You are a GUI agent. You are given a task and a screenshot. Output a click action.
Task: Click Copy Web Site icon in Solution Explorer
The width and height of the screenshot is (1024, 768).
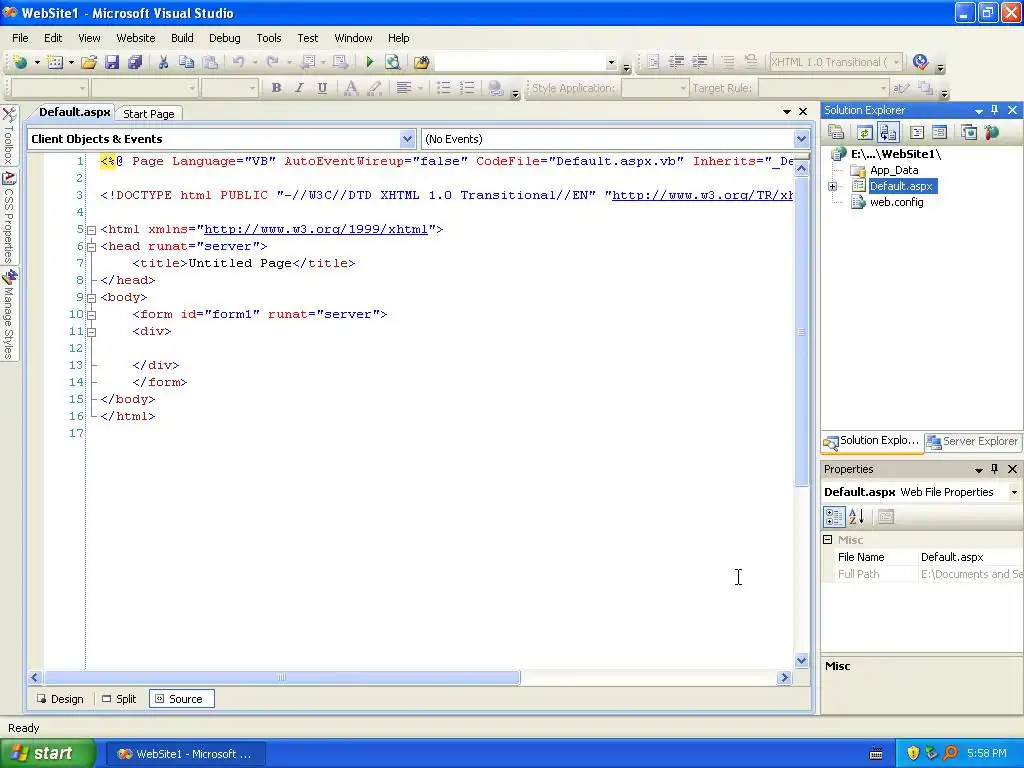point(969,133)
